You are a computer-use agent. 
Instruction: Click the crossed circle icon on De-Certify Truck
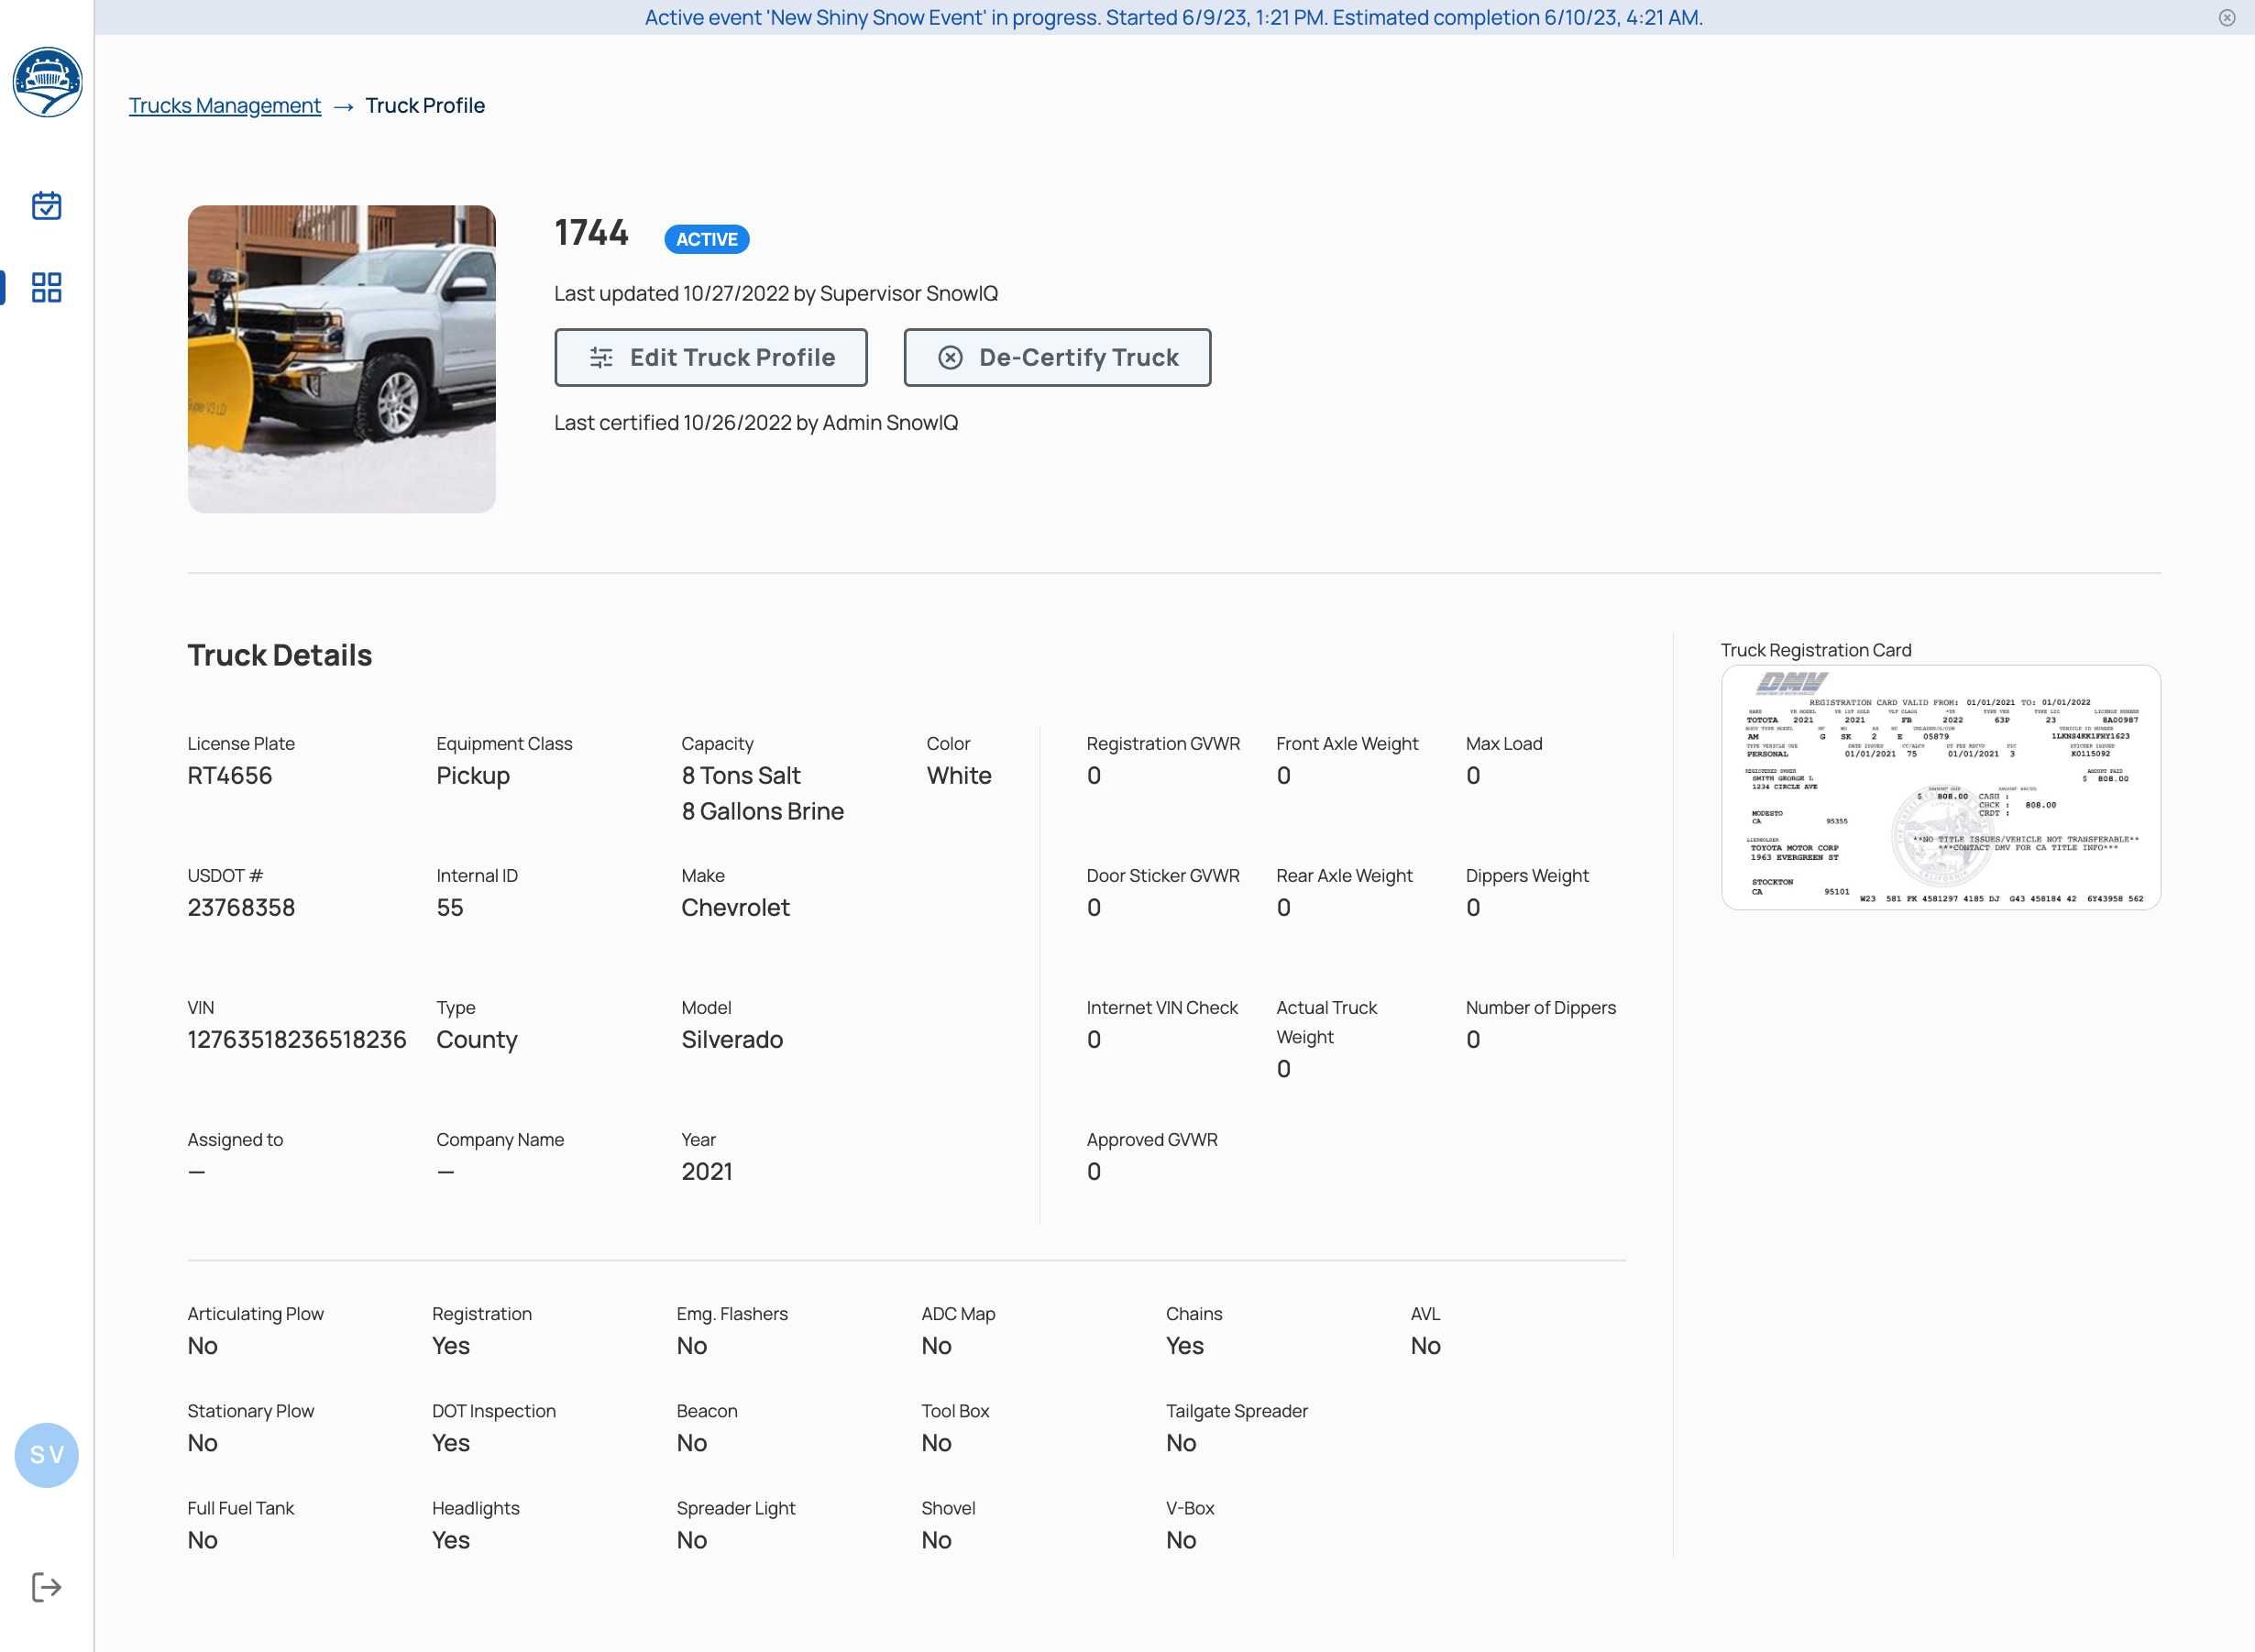click(950, 357)
